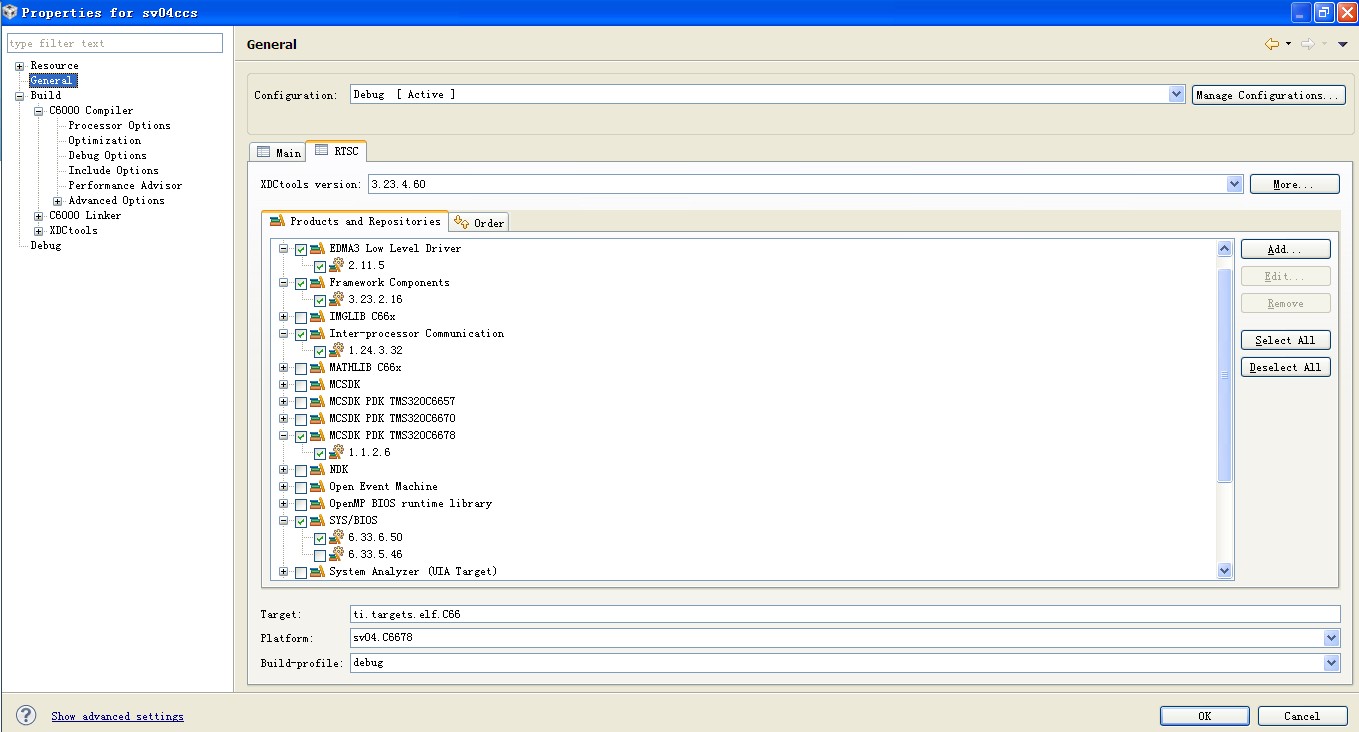This screenshot has width=1359, height=732.
Task: Open the Configuration dropdown
Action: pyautogui.click(x=1176, y=94)
